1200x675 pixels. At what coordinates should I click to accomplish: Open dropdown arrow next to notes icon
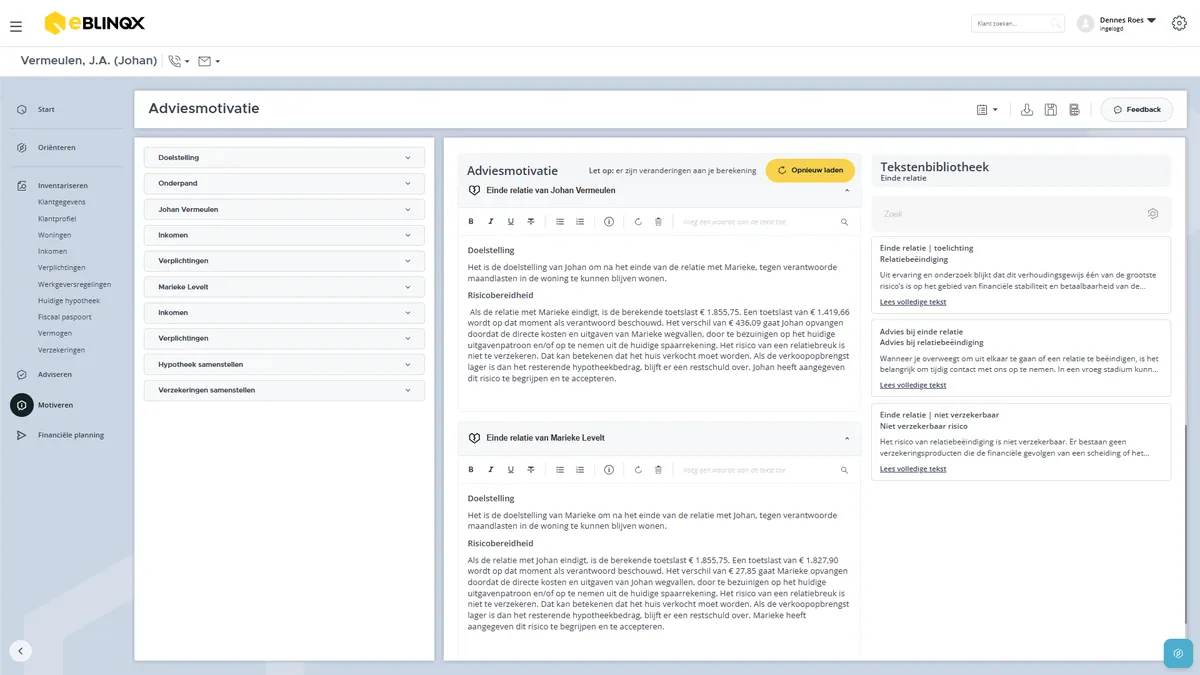[995, 110]
